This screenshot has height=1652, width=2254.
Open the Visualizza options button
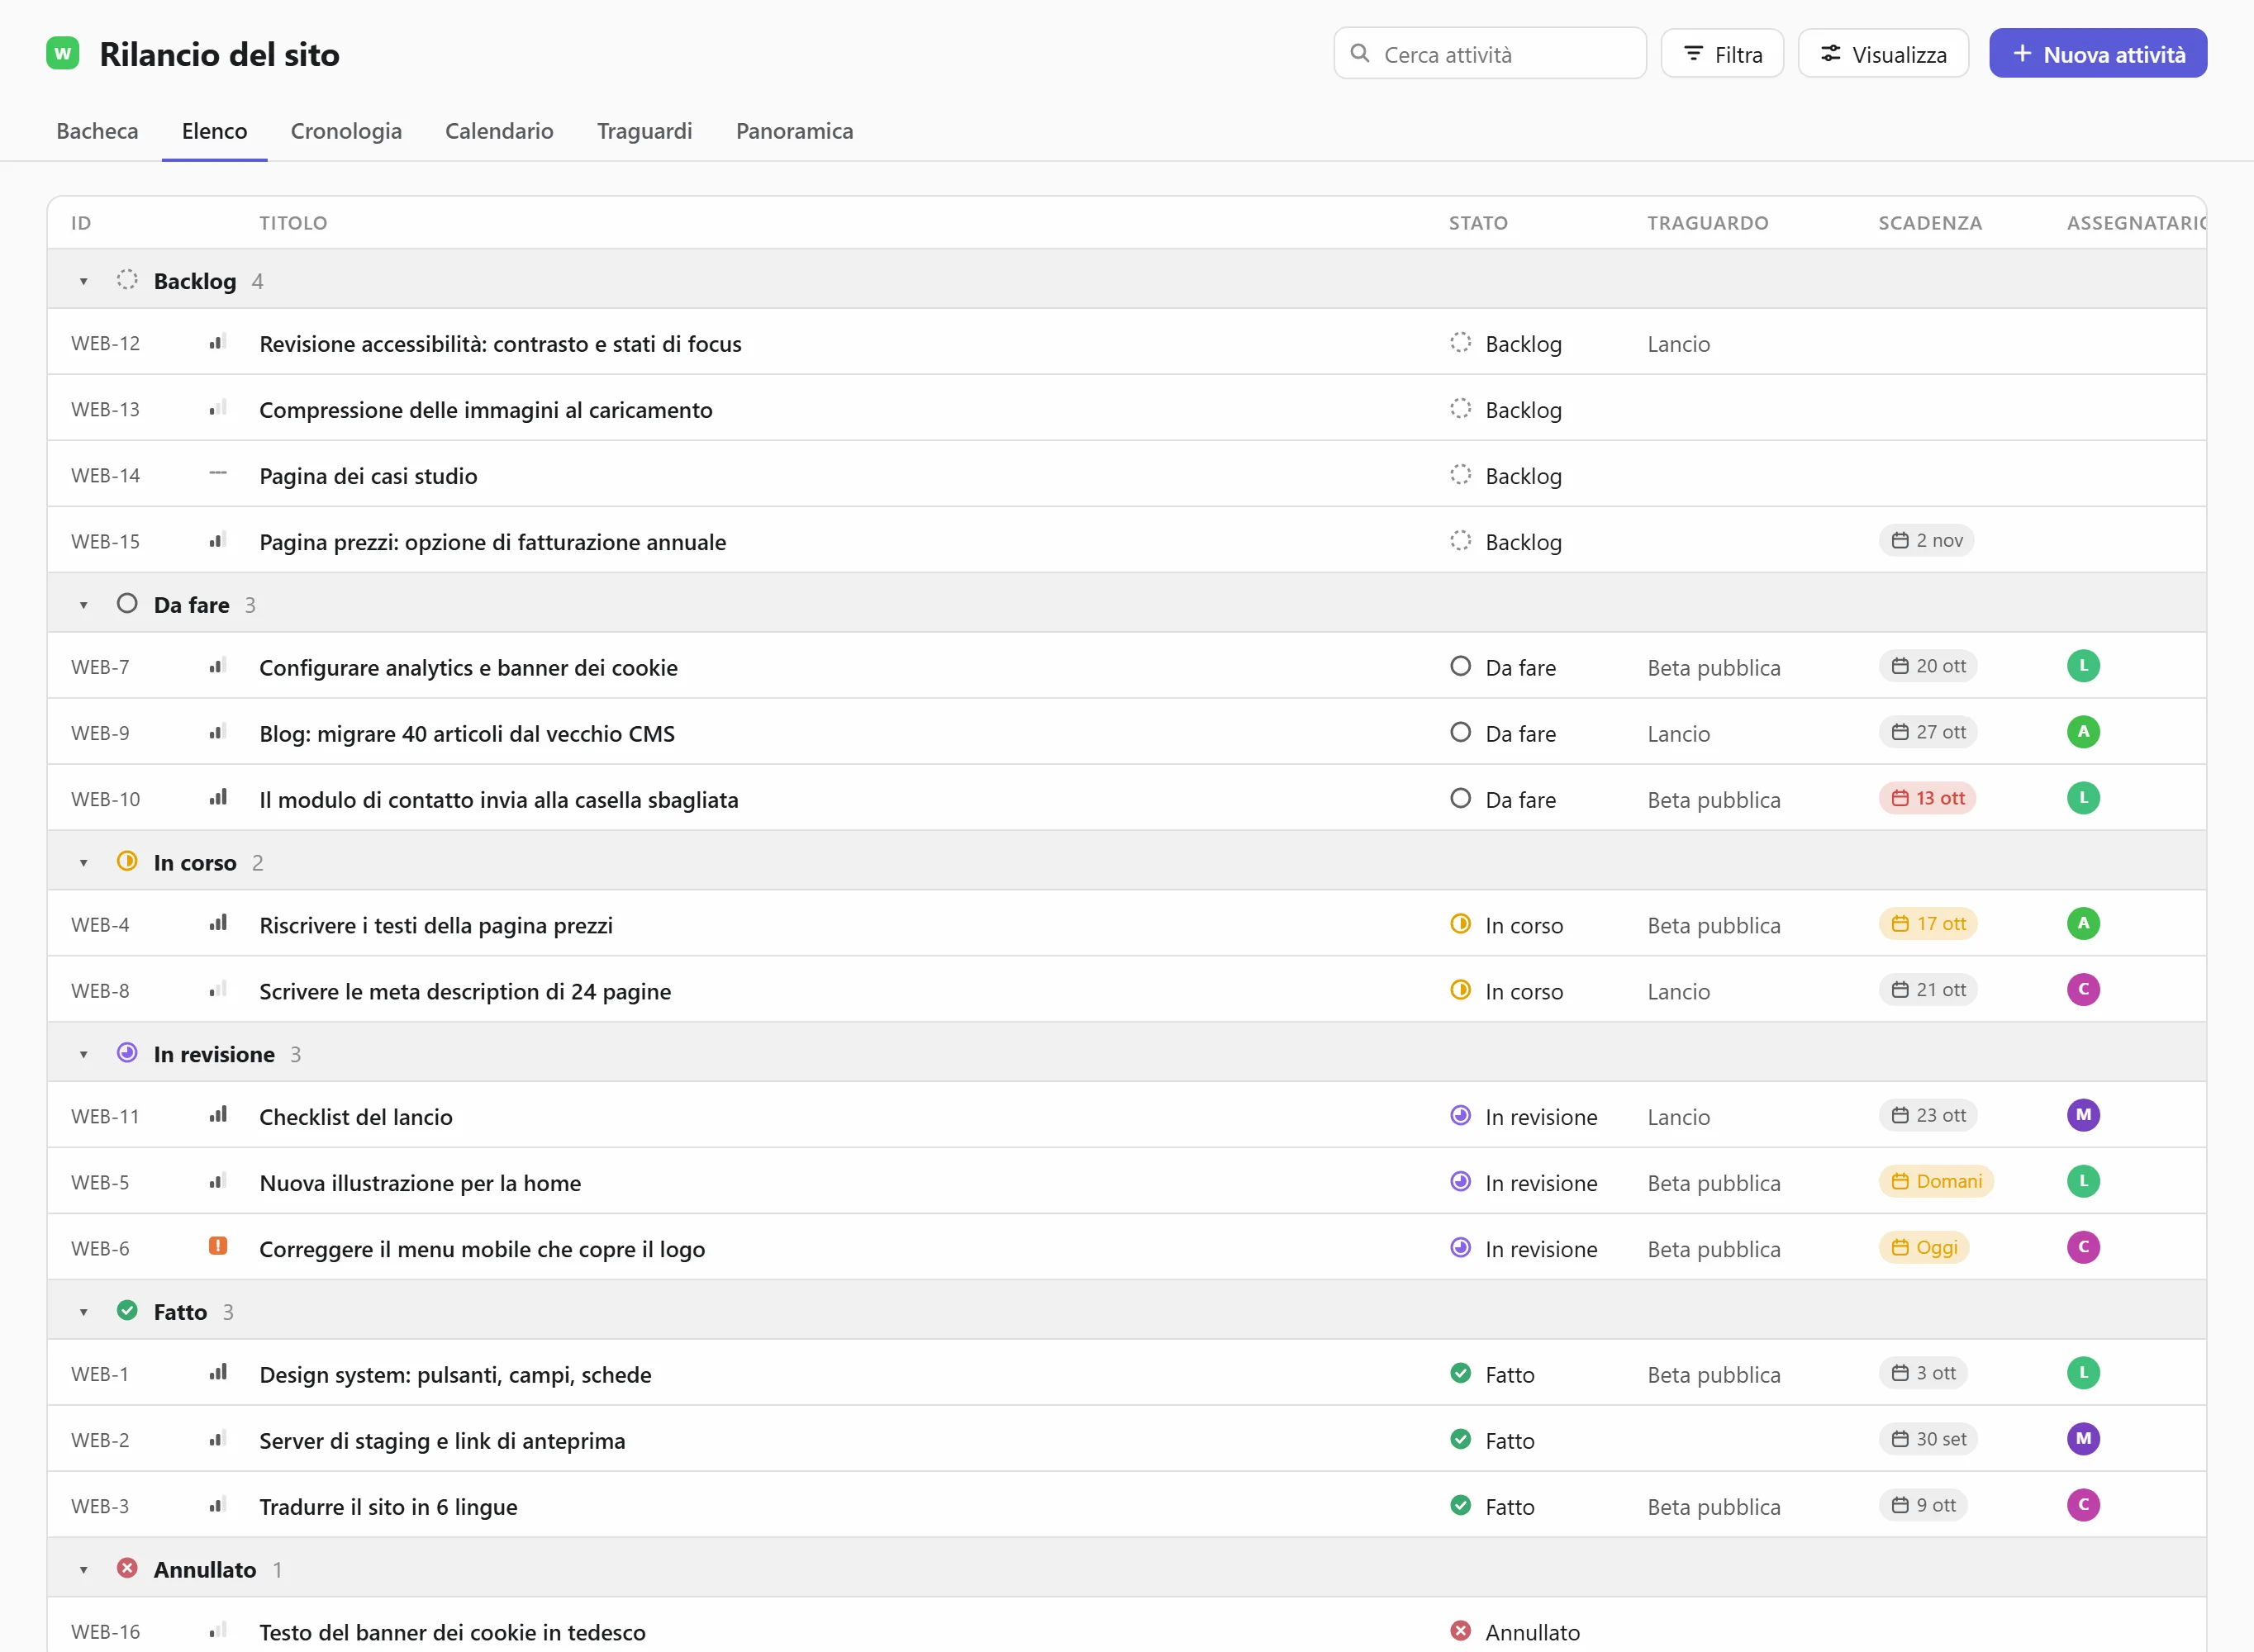1883,54
